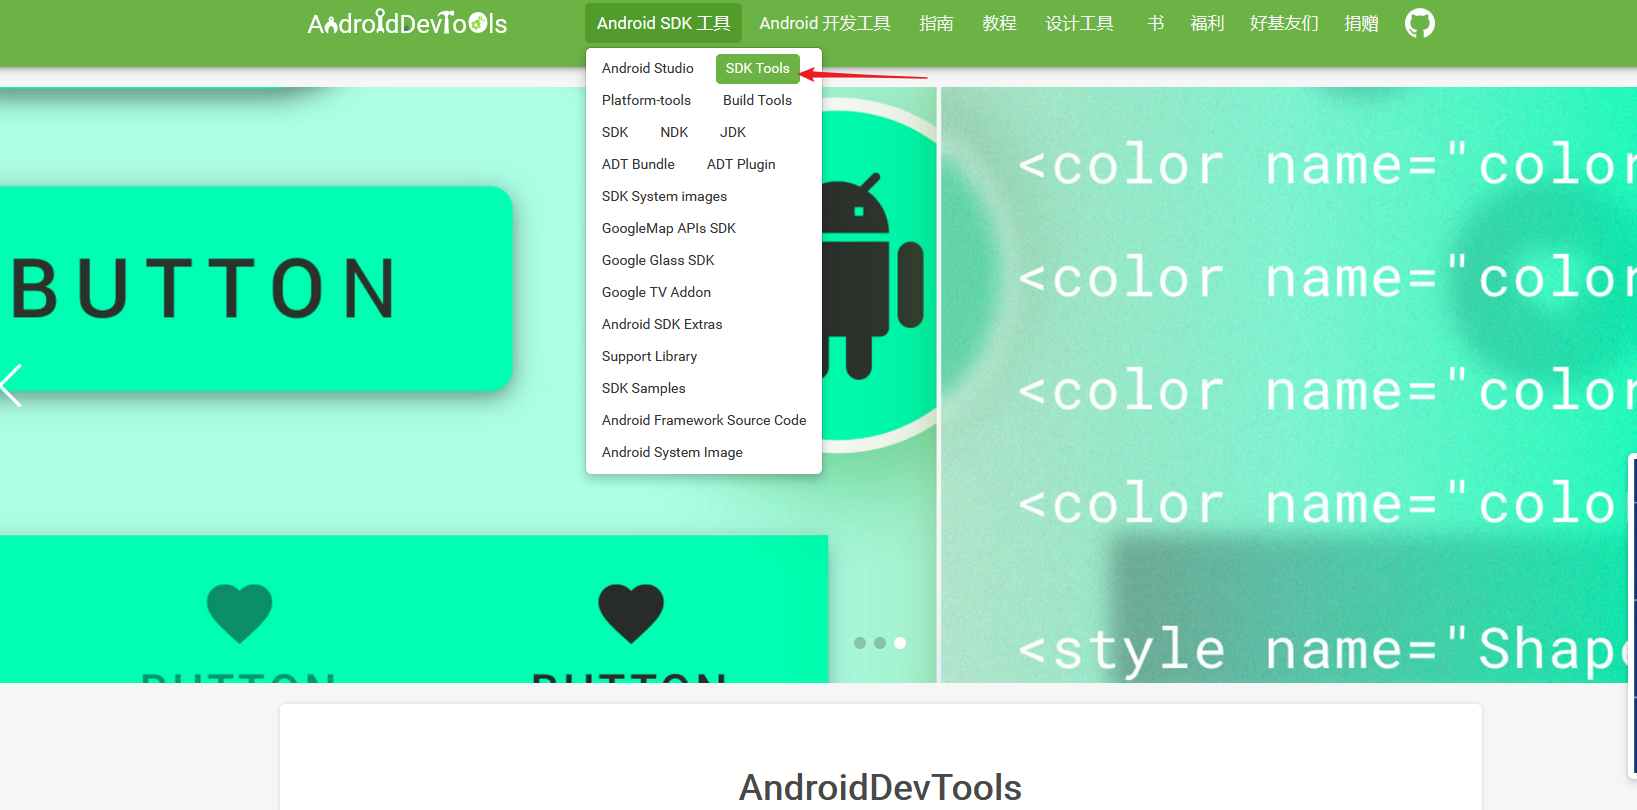Open Android Framework Source Code entry
This screenshot has width=1637, height=810.
click(x=704, y=420)
